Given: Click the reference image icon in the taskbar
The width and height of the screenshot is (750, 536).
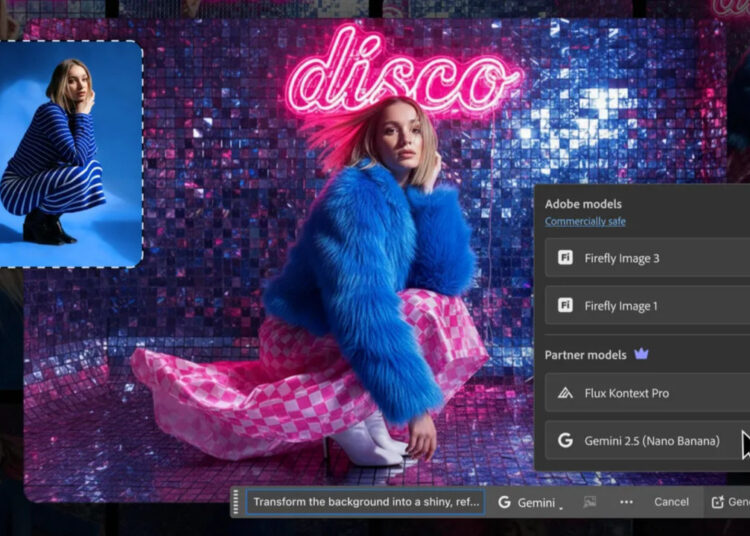Looking at the screenshot, I should pos(590,502).
